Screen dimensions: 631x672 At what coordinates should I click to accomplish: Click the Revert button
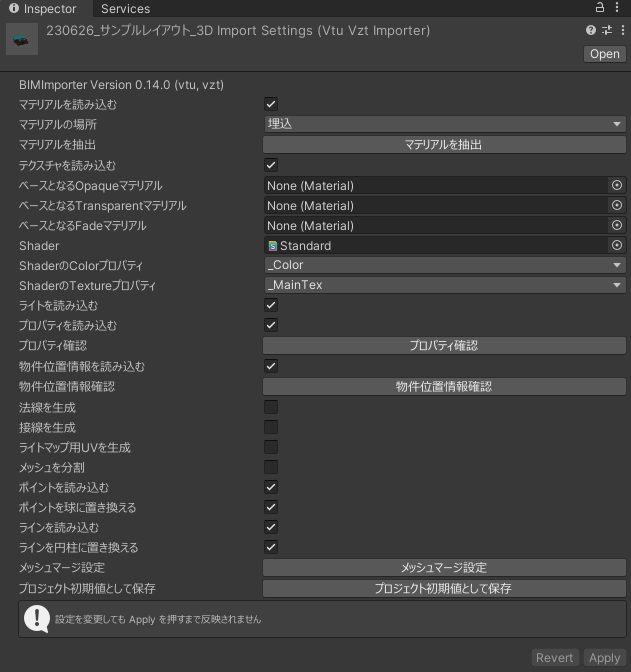[x=555, y=657]
